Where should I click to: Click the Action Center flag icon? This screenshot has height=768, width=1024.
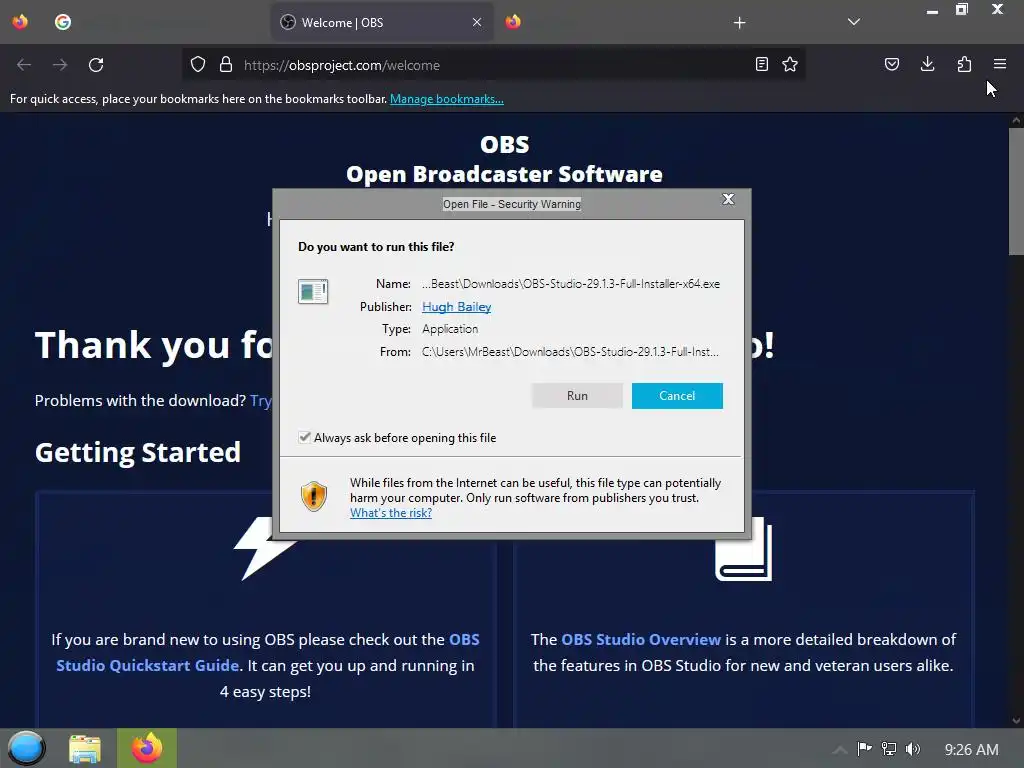click(864, 748)
